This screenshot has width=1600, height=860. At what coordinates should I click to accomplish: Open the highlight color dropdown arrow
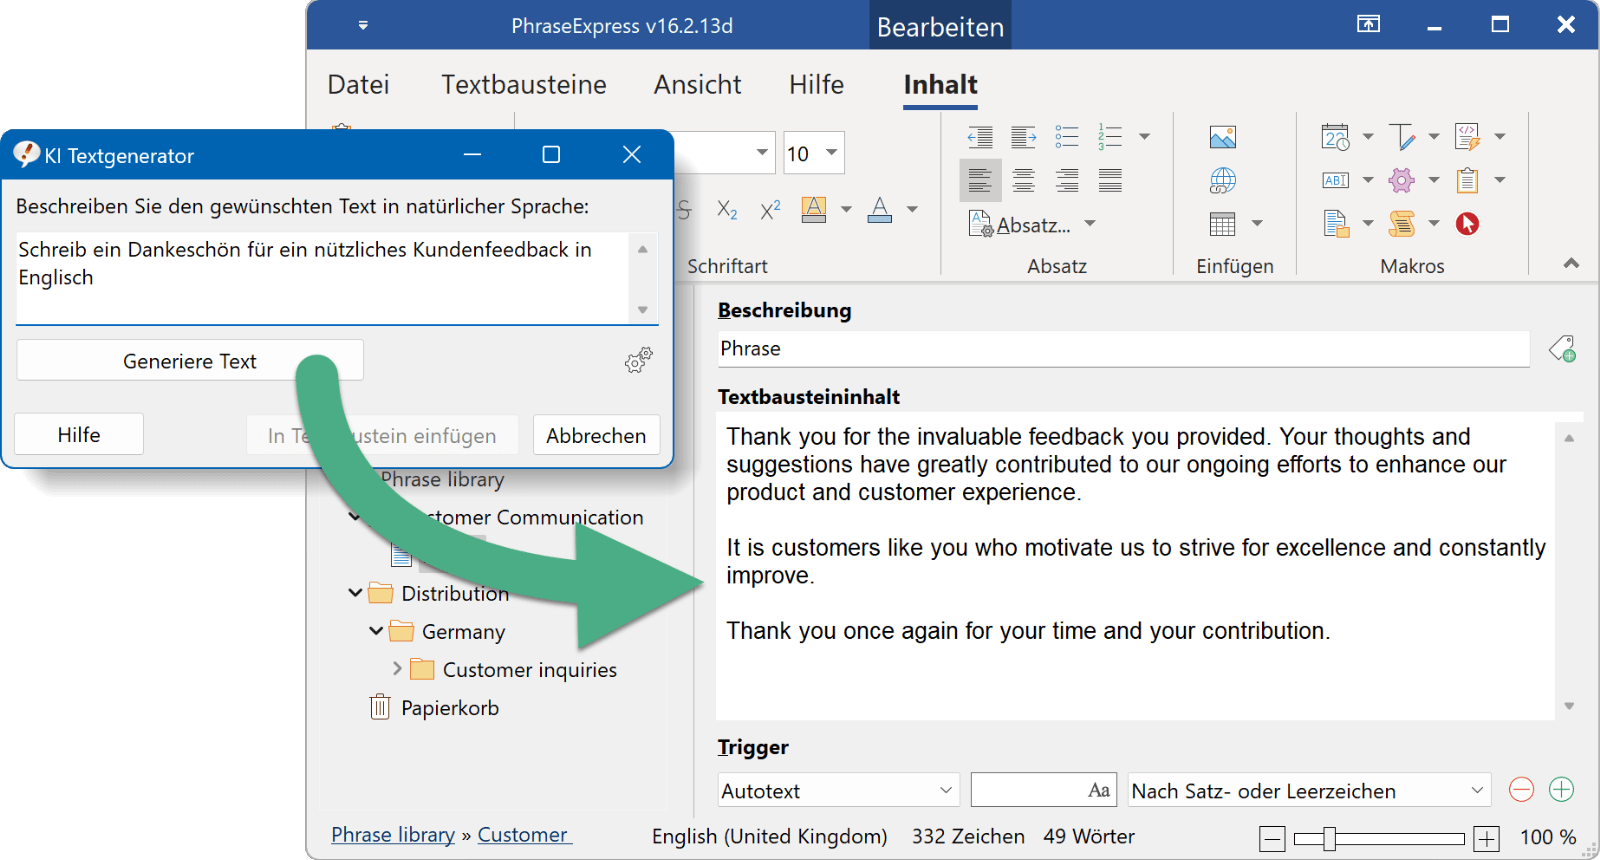(x=846, y=210)
